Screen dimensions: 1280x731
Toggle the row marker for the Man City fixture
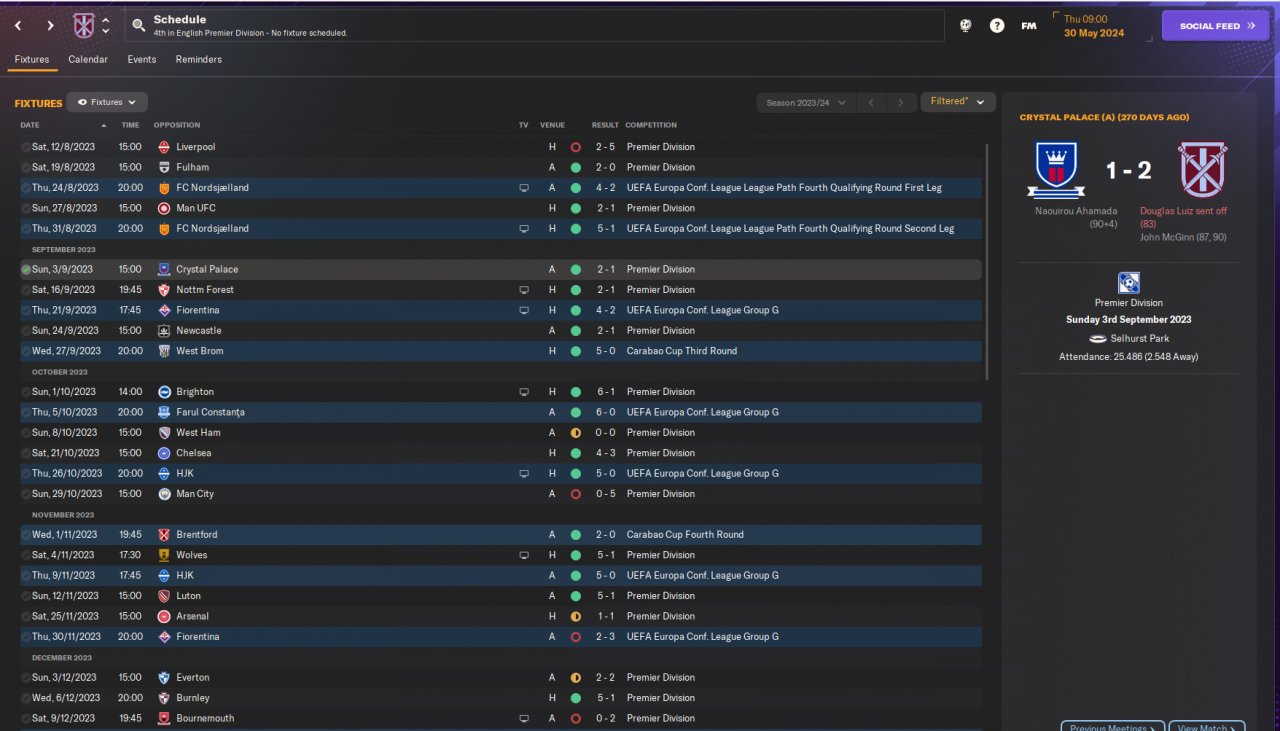coord(26,494)
